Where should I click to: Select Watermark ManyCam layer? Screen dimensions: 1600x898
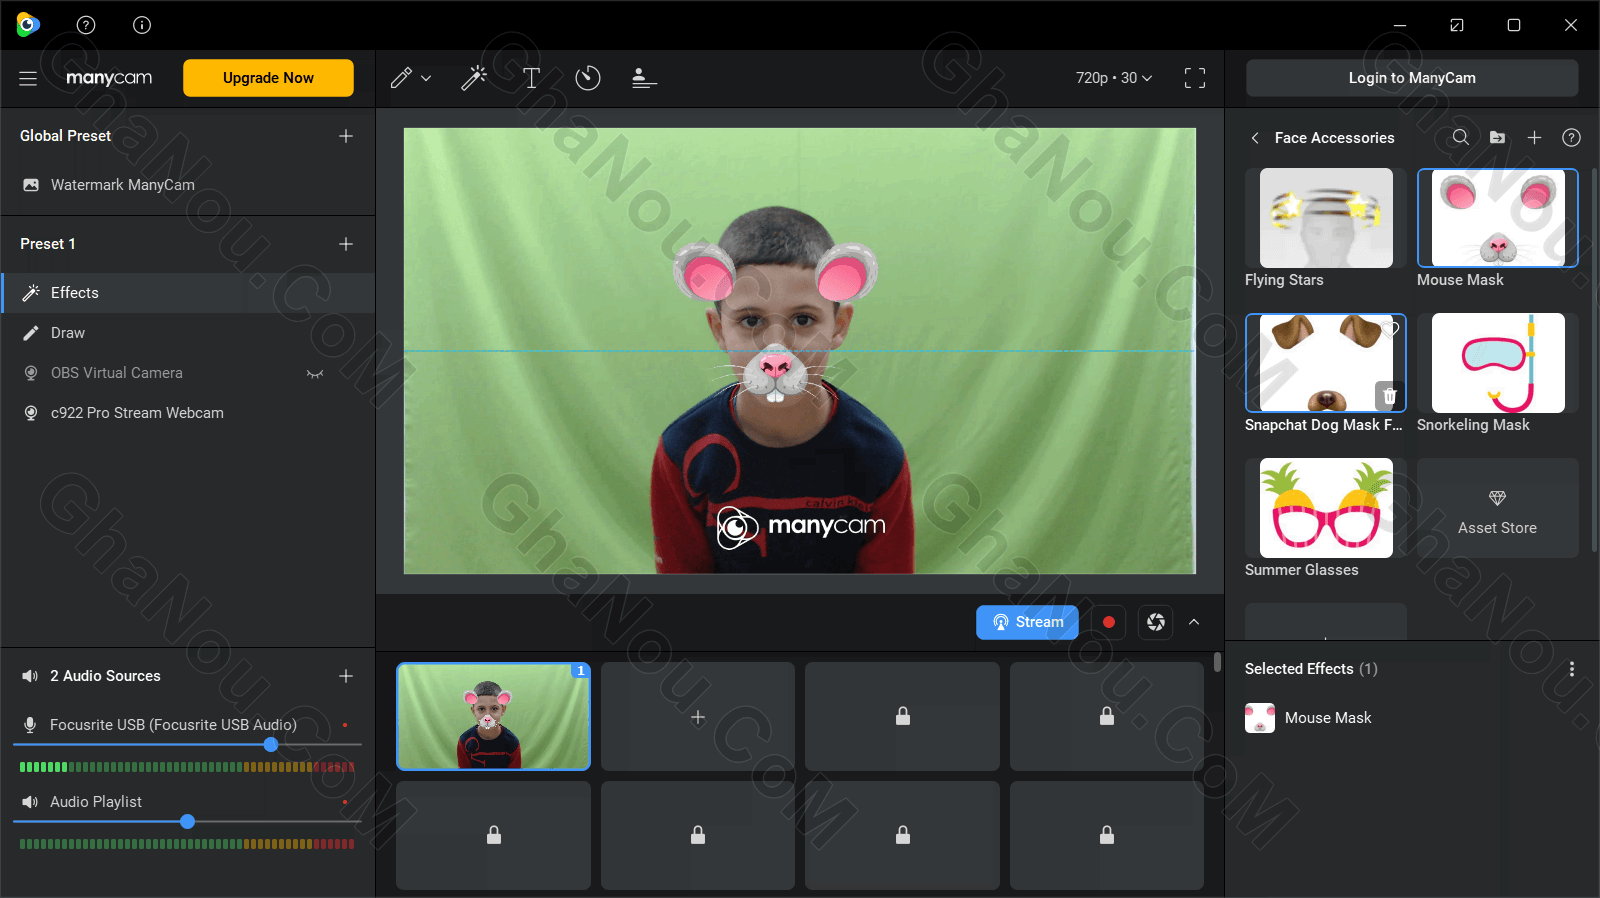[x=188, y=185]
